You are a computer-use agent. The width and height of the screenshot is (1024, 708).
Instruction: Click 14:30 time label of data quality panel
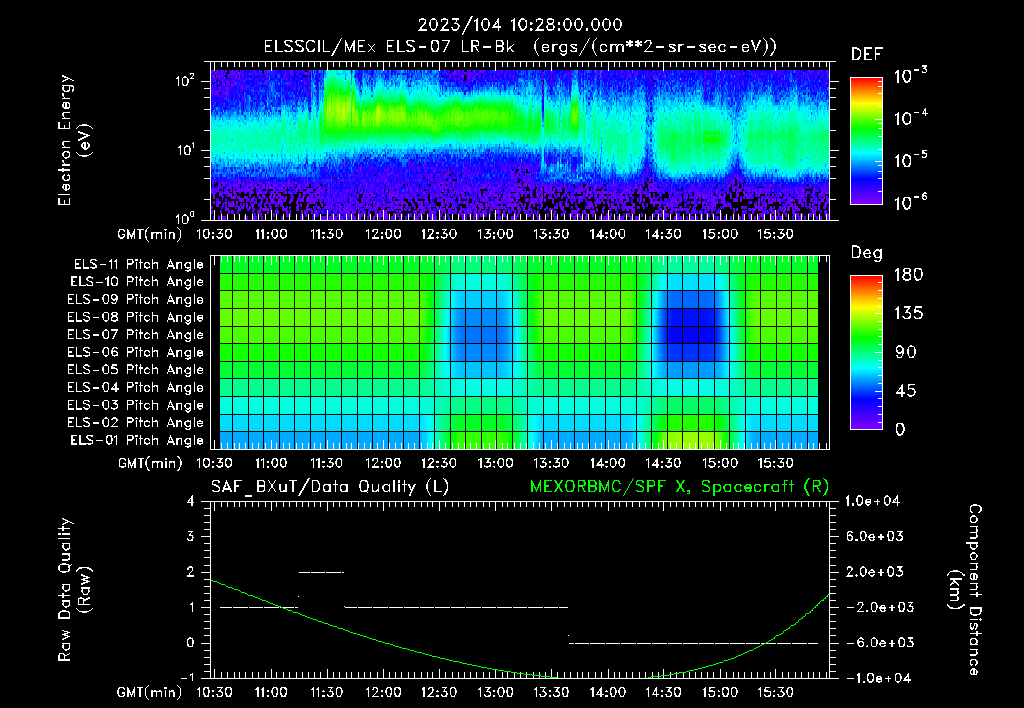pyautogui.click(x=664, y=692)
